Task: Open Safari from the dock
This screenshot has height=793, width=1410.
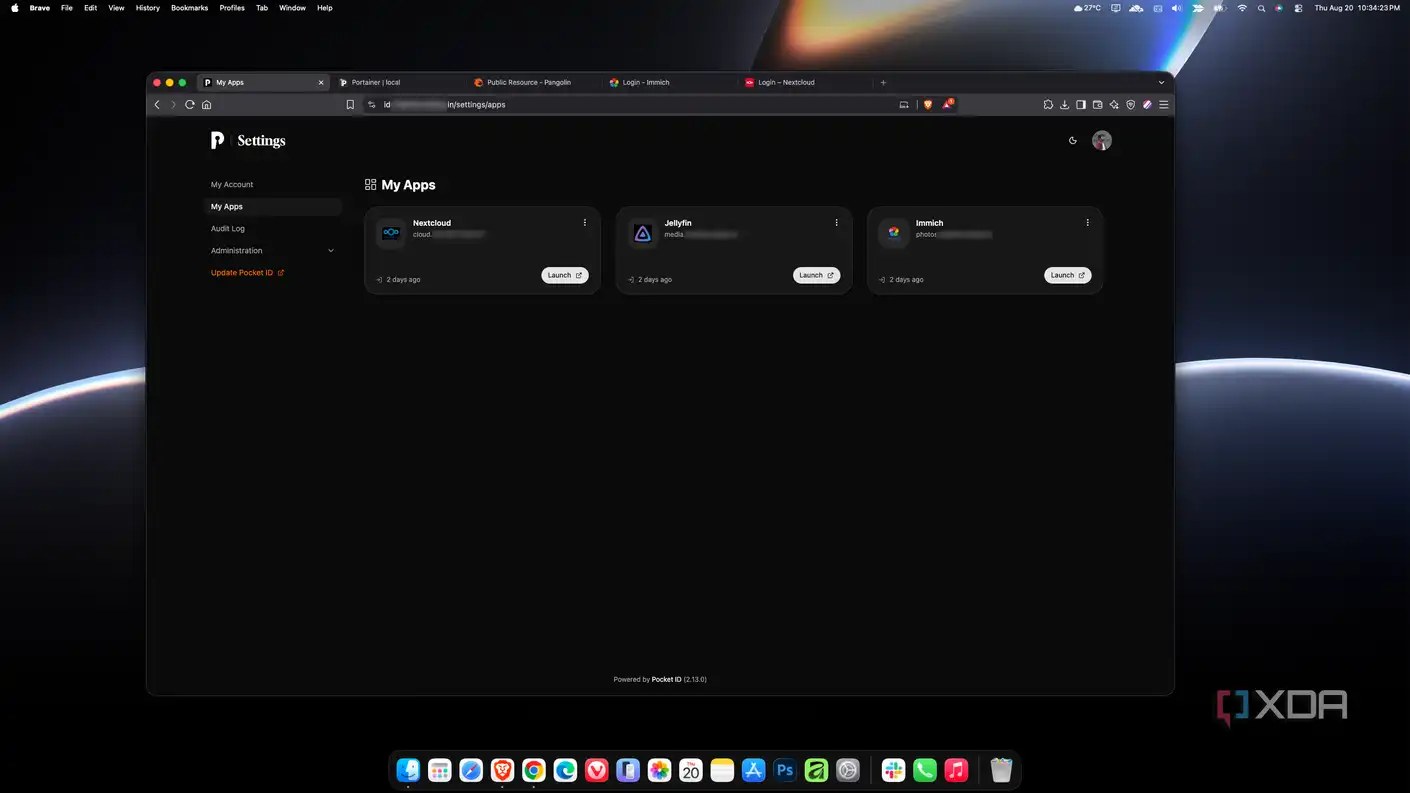Action: click(471, 770)
